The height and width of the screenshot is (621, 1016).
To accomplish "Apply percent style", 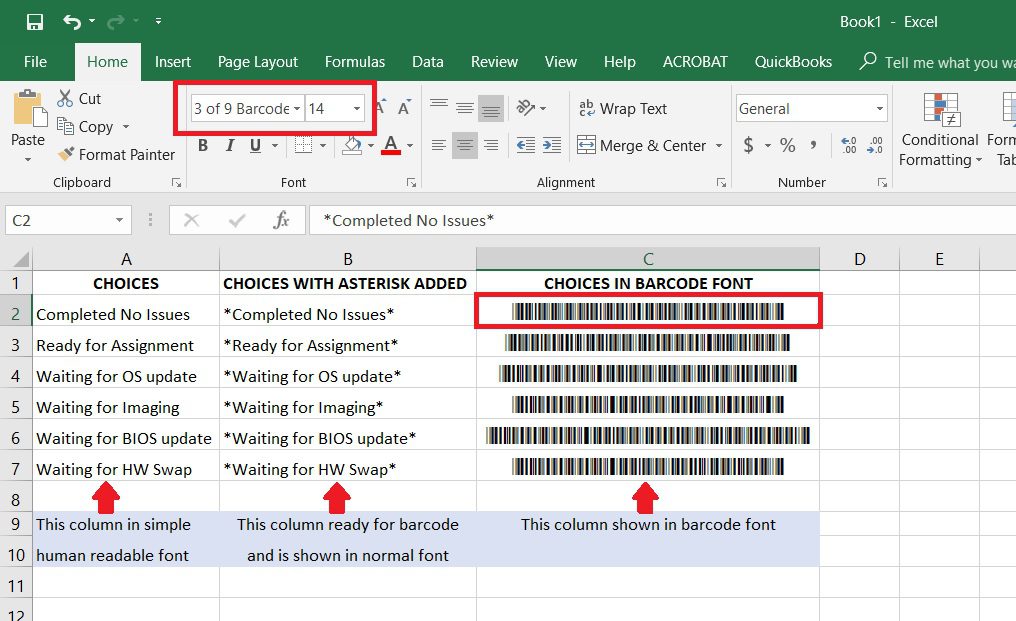I will (x=787, y=145).
